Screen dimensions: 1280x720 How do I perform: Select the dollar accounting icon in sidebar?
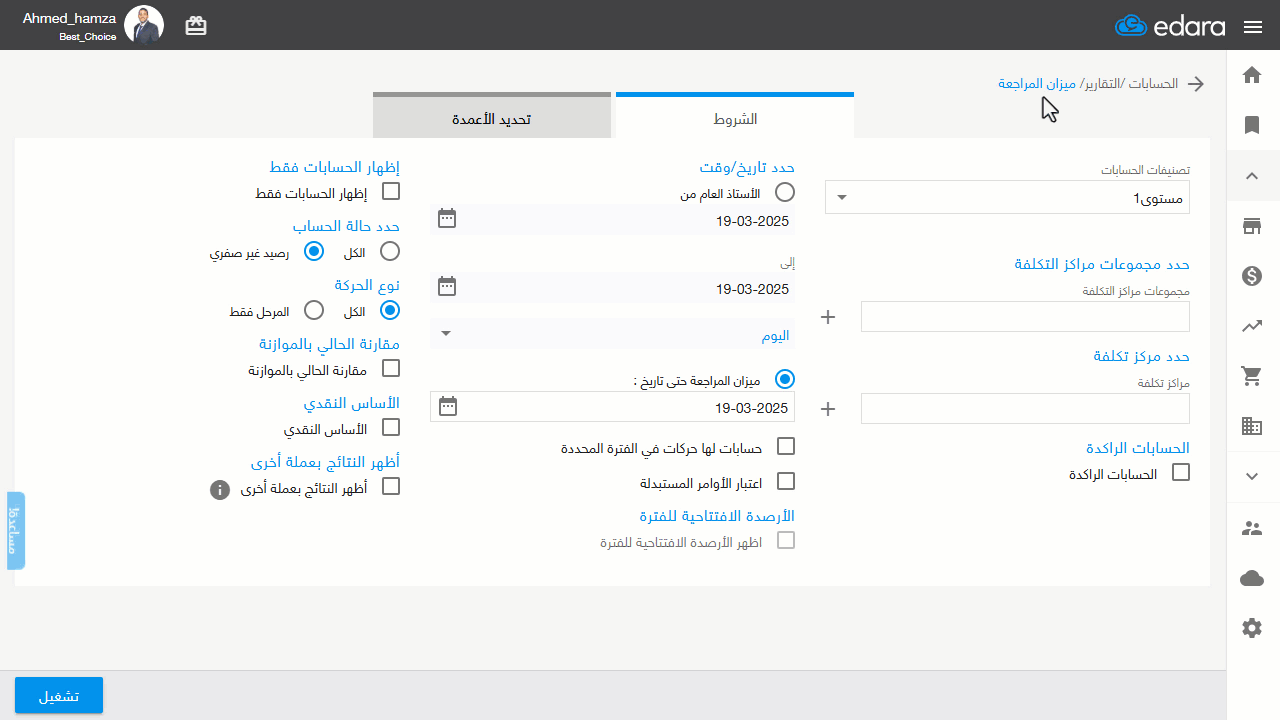(1252, 276)
